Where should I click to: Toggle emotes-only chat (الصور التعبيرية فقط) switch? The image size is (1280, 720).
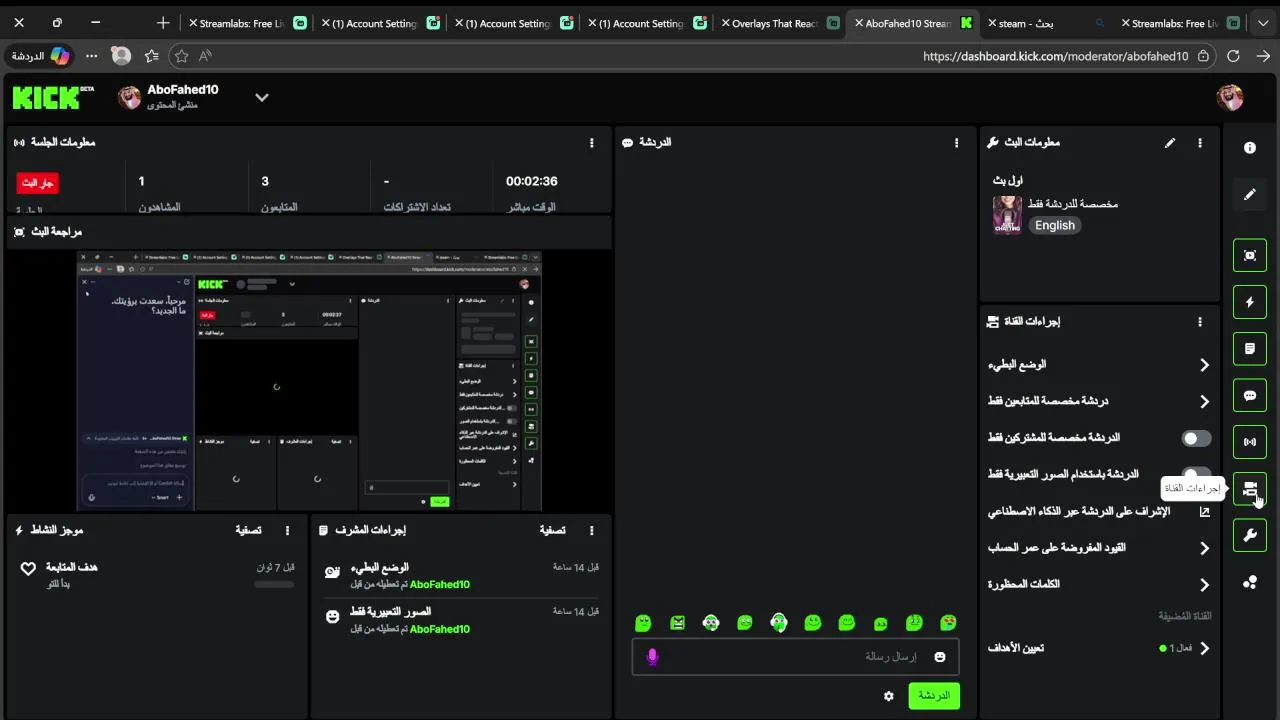(1196, 474)
